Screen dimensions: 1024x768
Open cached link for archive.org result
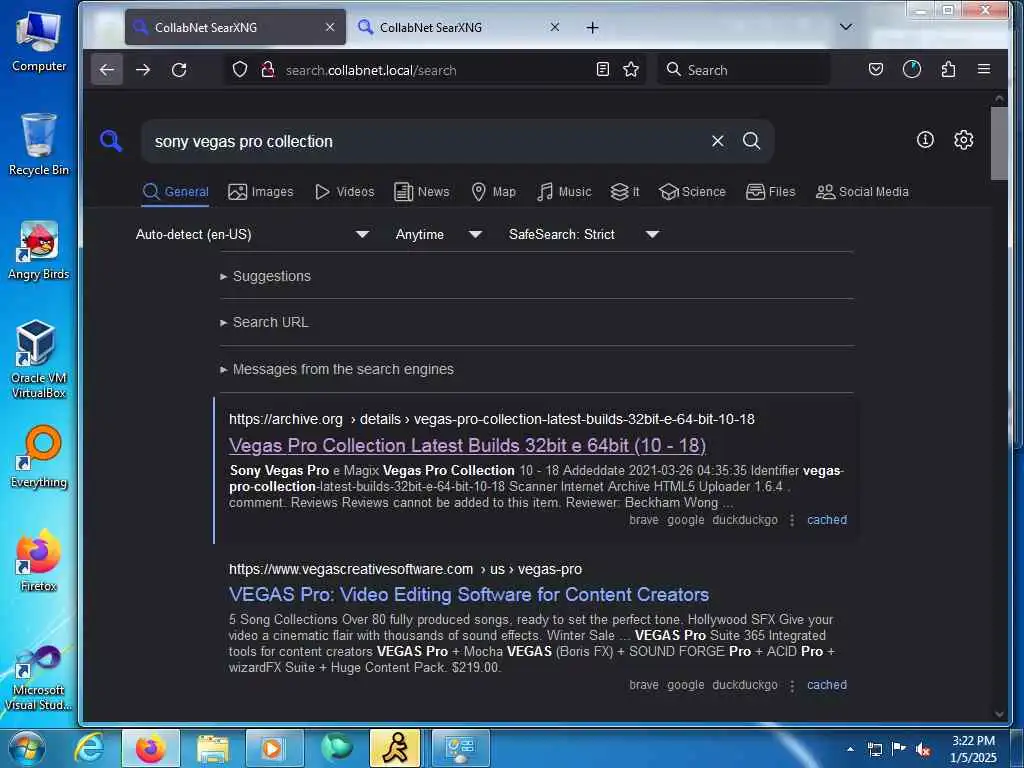point(827,520)
